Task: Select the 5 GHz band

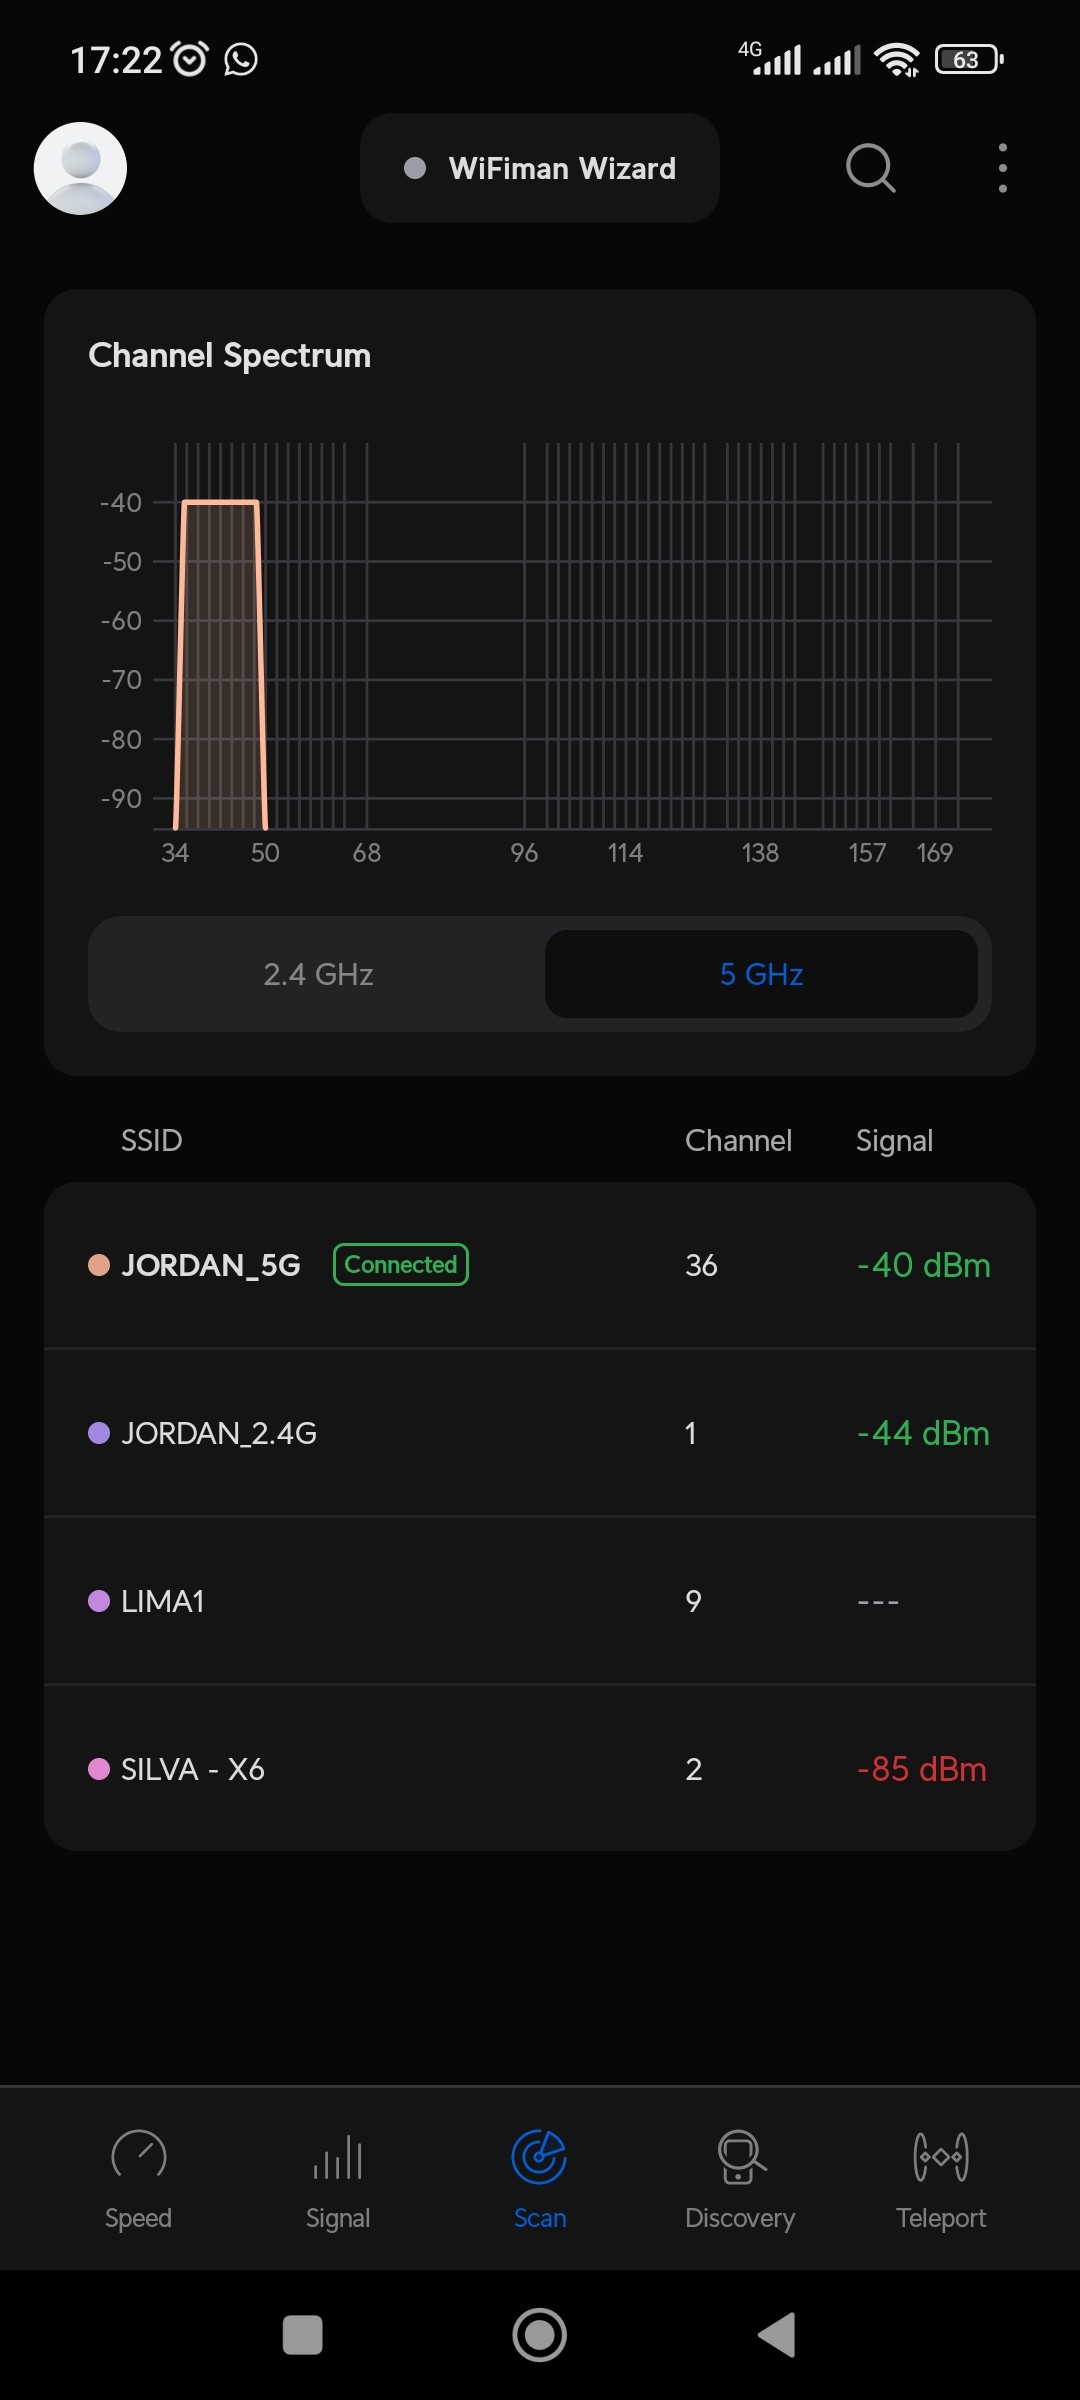Action: (761, 974)
